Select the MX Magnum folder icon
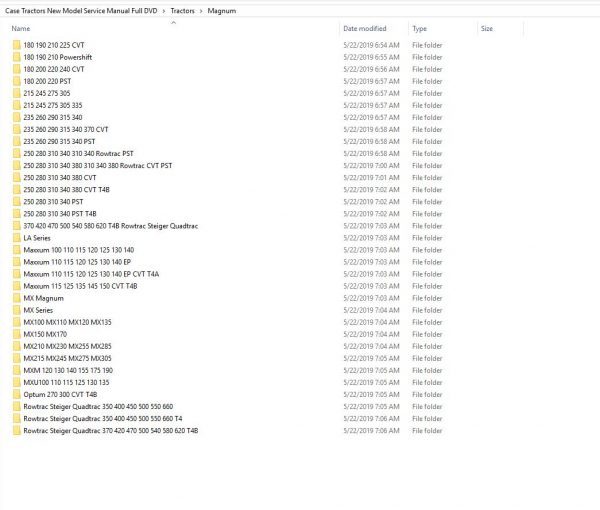This screenshot has width=600, height=510. 16,298
